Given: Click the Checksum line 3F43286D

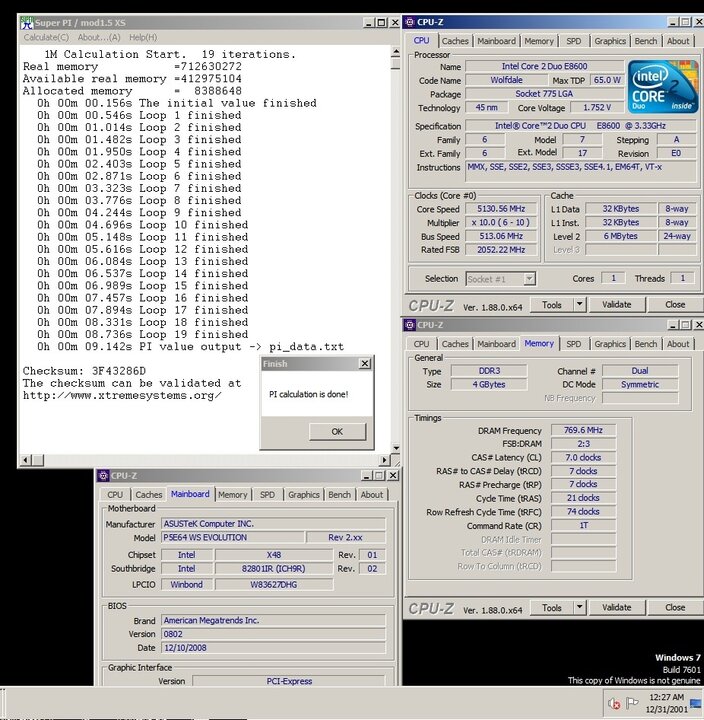Looking at the screenshot, I should tap(84, 371).
